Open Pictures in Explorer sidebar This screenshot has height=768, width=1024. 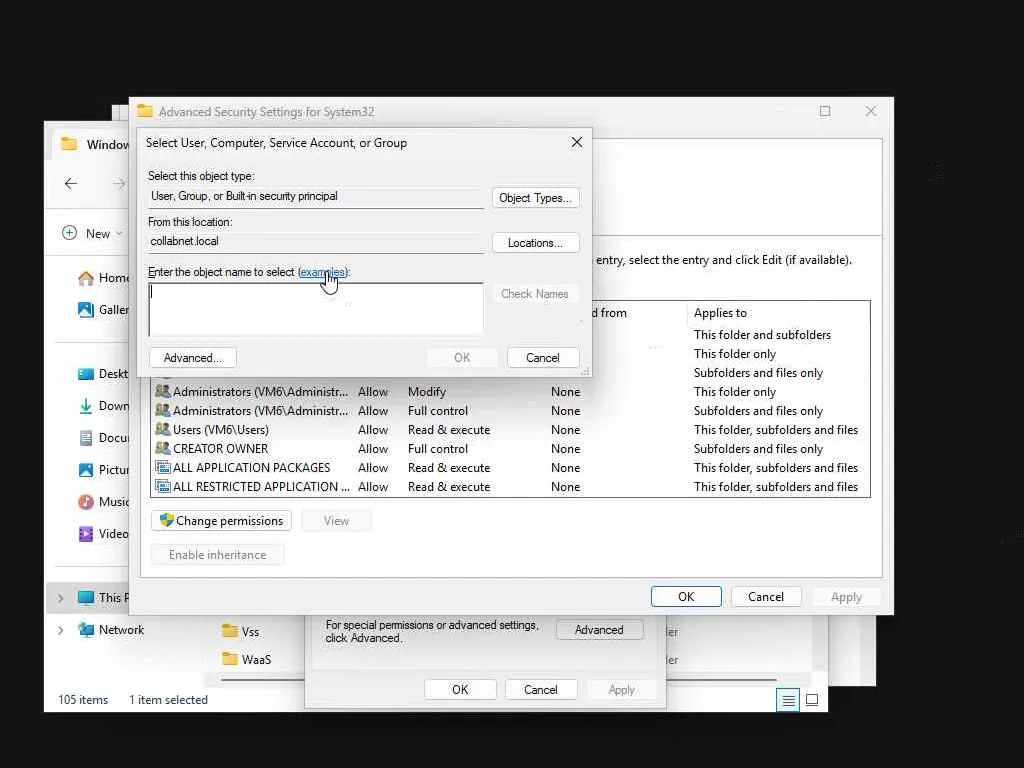tap(104, 470)
